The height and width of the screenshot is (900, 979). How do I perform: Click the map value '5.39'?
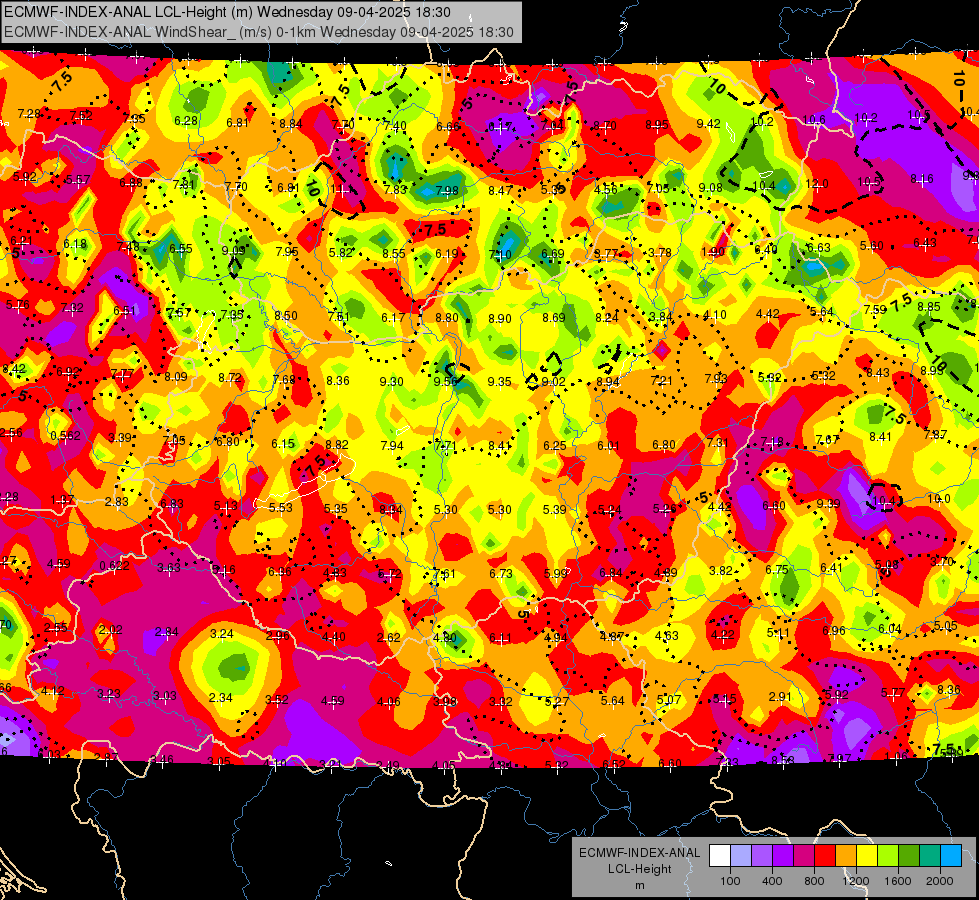[x=554, y=510]
